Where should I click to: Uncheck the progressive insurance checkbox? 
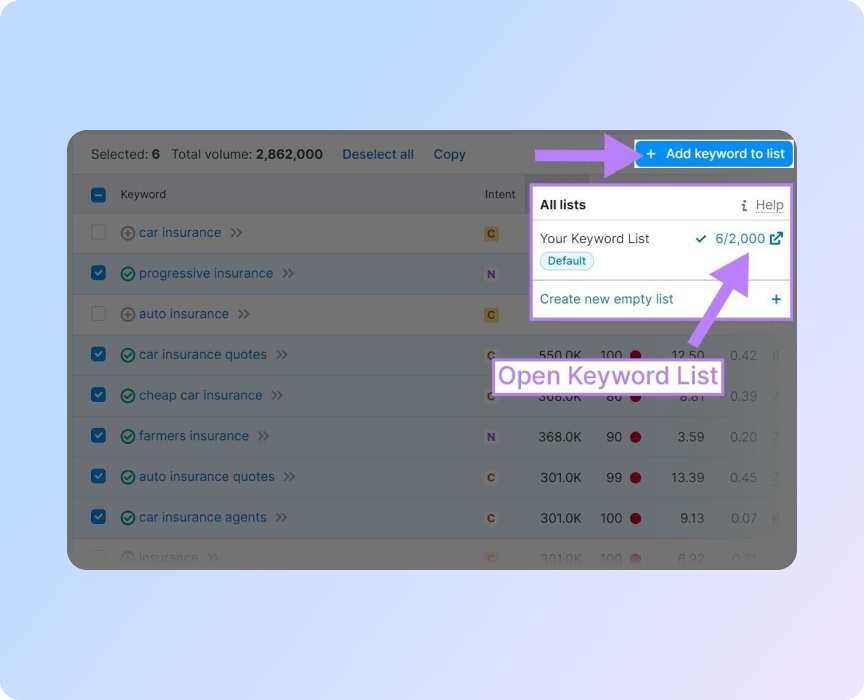point(98,273)
